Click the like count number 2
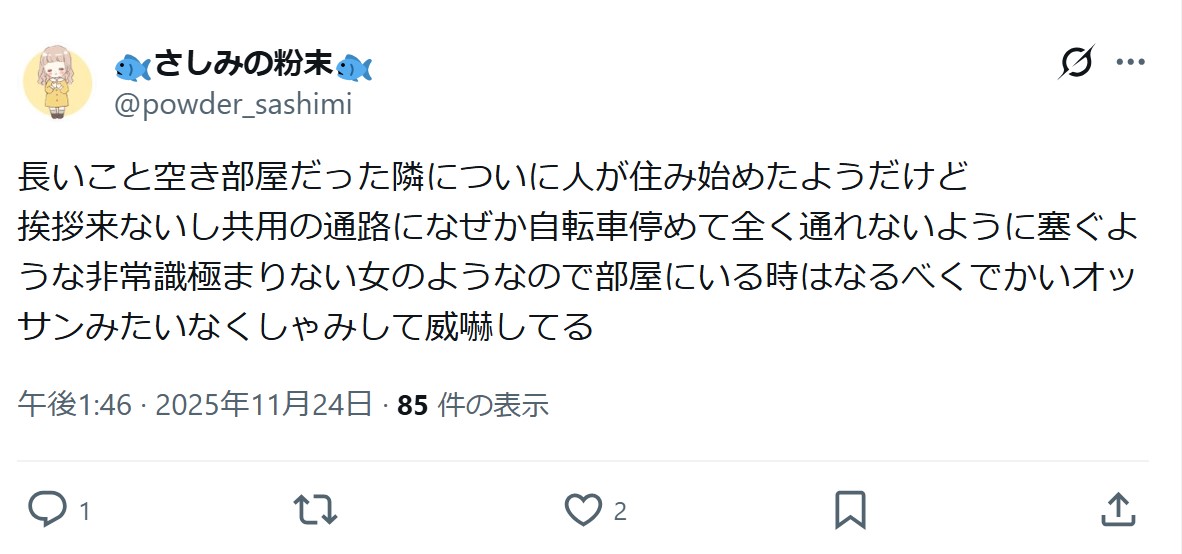The width and height of the screenshot is (1182, 554). 620,512
